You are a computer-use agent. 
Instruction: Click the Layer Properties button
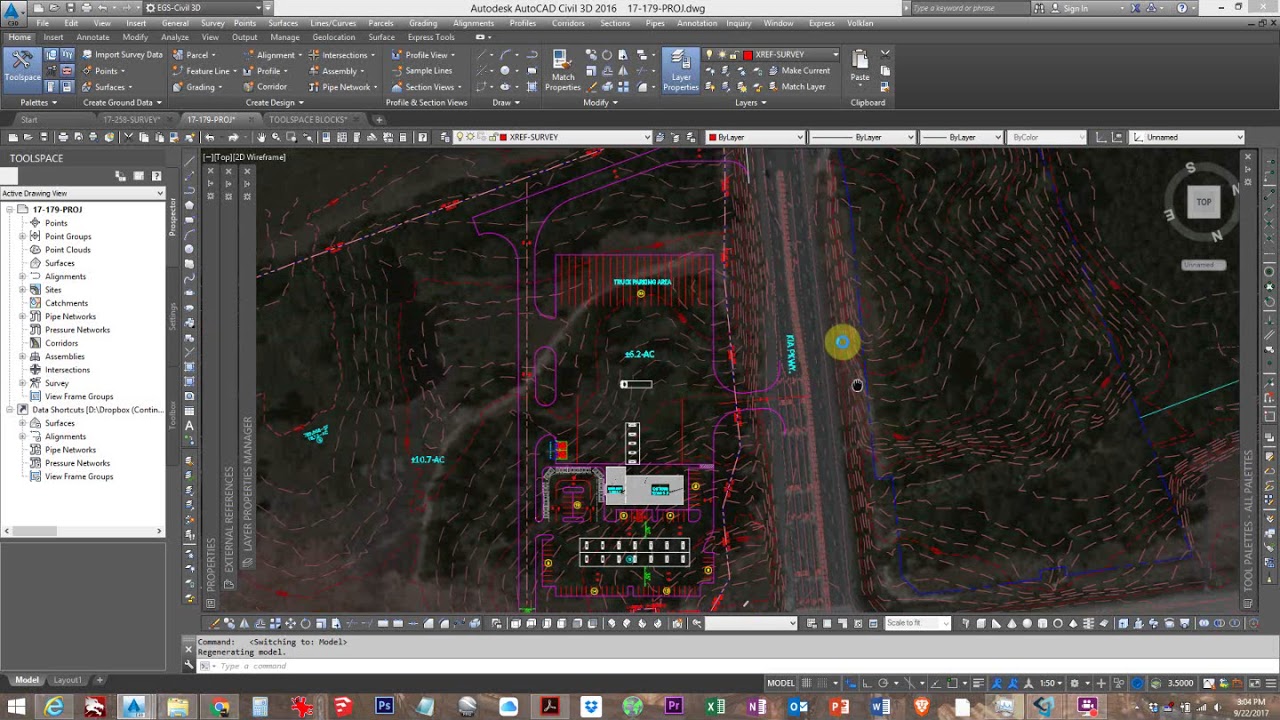click(681, 71)
